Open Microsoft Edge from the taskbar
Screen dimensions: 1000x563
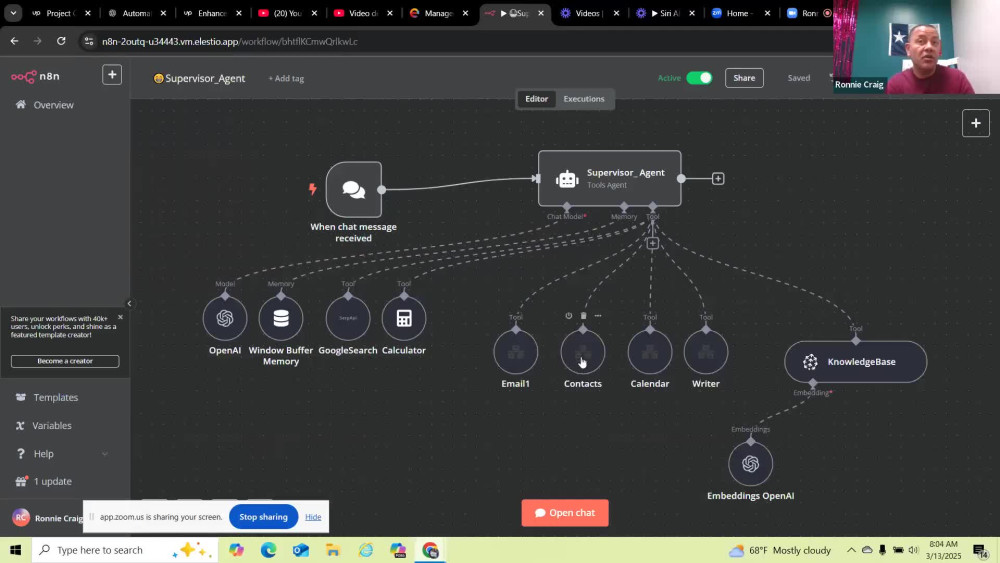[268, 550]
